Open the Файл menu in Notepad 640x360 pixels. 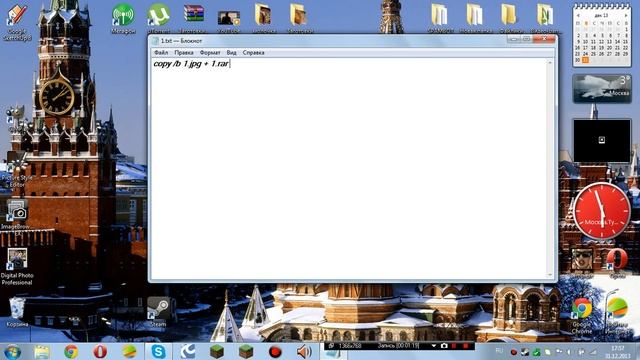[161, 53]
